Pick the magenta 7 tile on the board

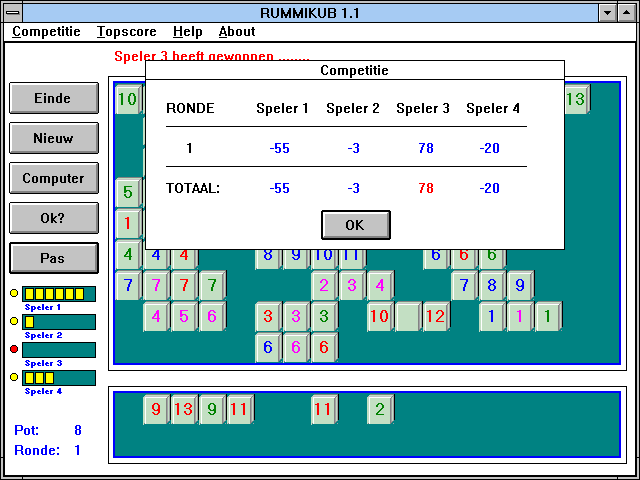pos(157,285)
